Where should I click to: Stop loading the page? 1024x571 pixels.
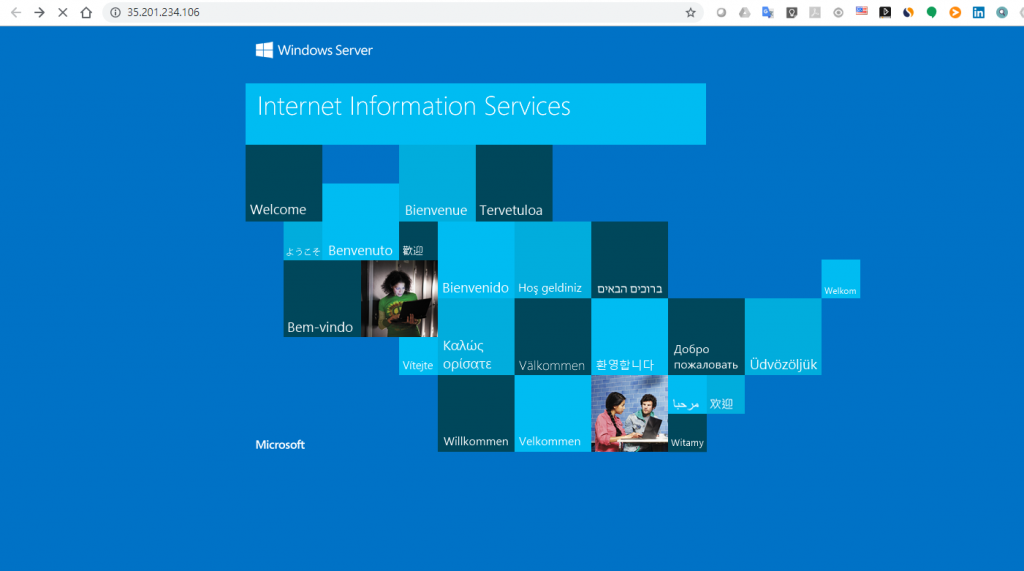63,12
